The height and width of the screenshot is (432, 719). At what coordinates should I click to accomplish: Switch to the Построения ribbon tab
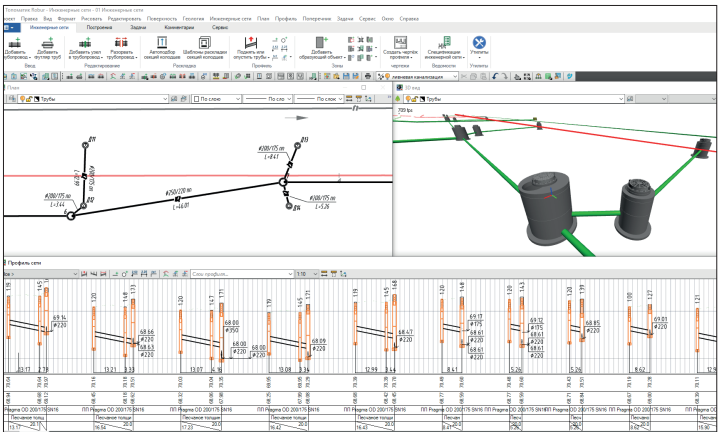click(98, 28)
